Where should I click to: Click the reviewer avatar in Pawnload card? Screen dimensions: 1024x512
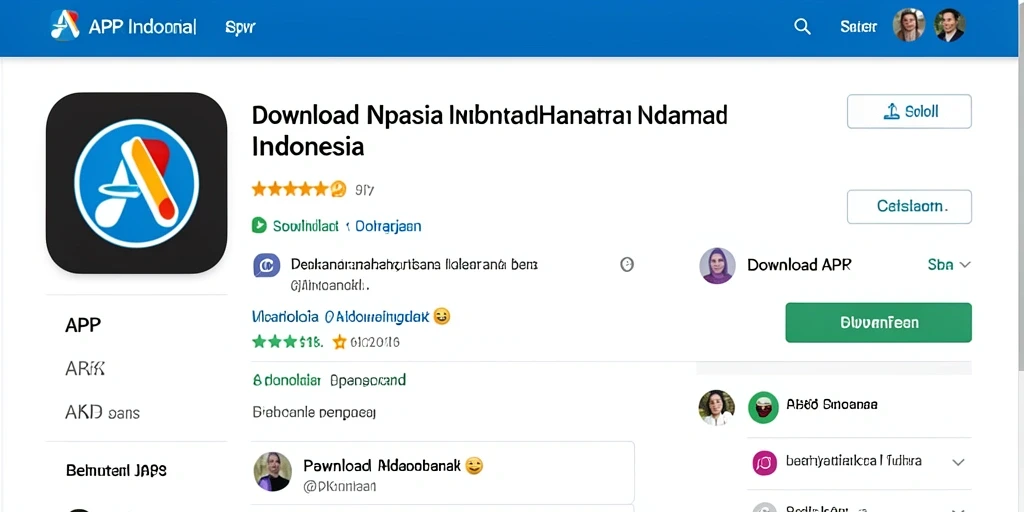(x=272, y=472)
